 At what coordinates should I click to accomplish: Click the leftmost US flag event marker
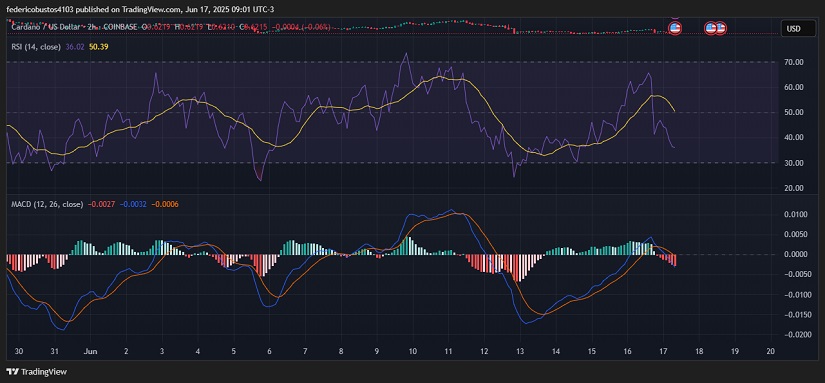click(675, 28)
